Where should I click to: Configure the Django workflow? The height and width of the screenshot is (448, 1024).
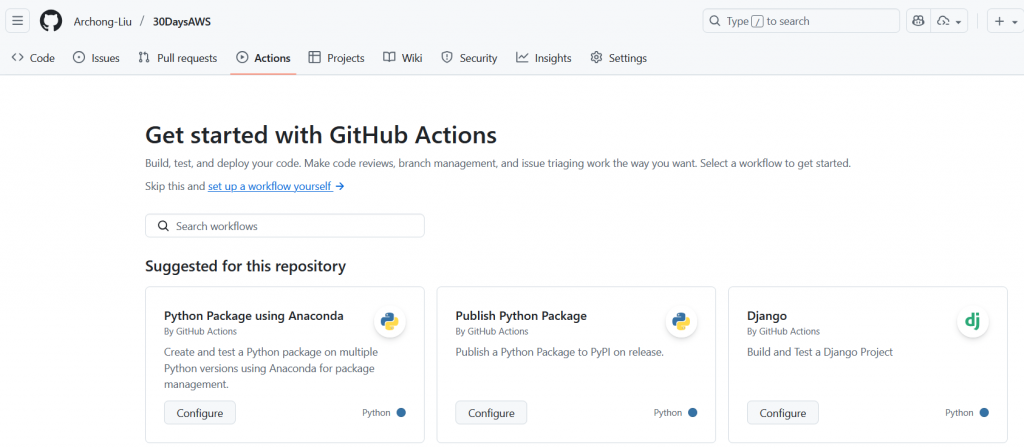click(x=782, y=413)
